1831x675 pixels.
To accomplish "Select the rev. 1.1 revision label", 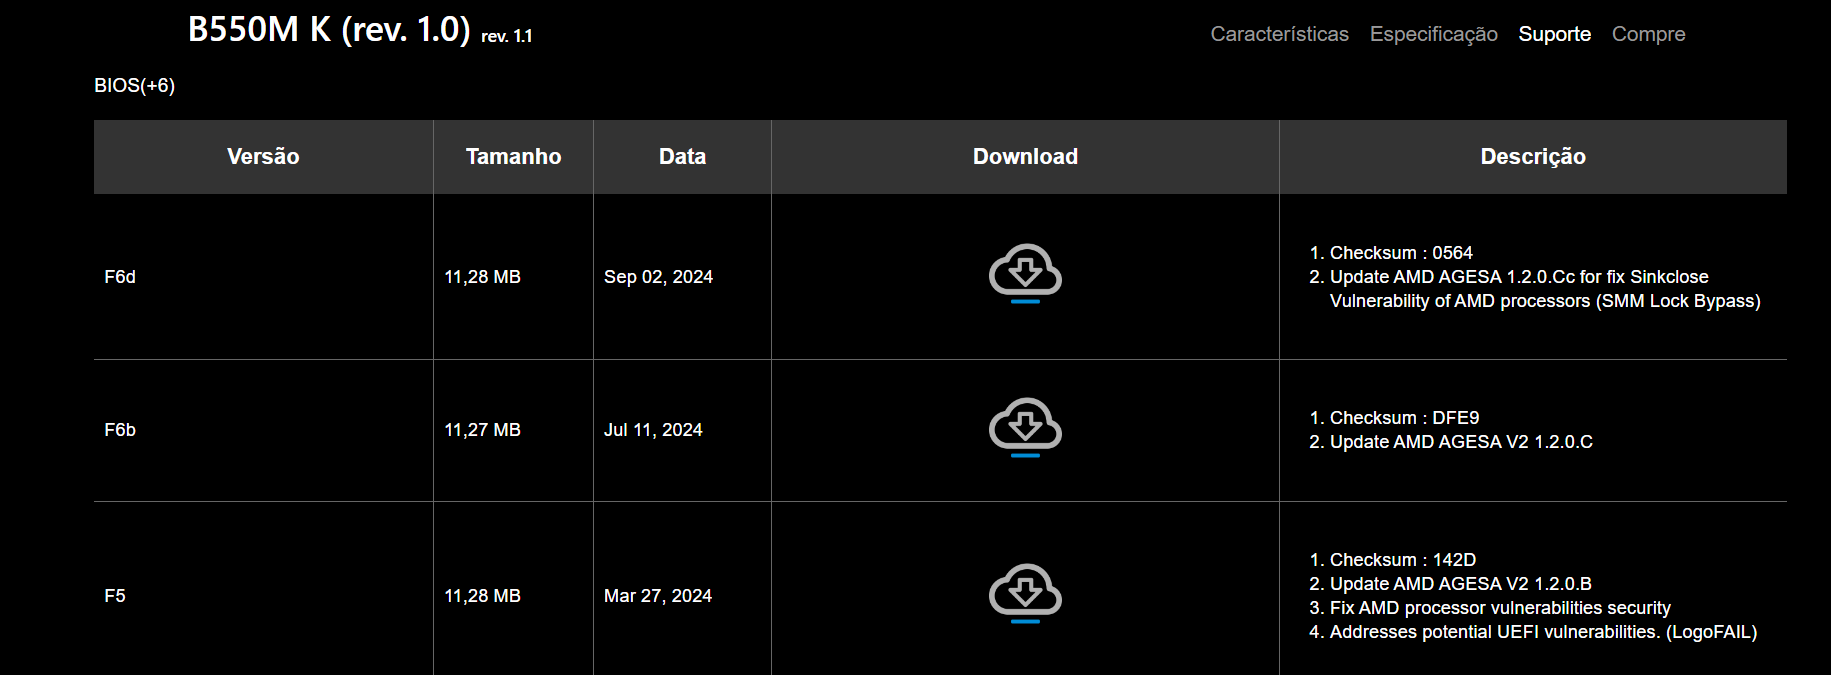I will point(507,36).
